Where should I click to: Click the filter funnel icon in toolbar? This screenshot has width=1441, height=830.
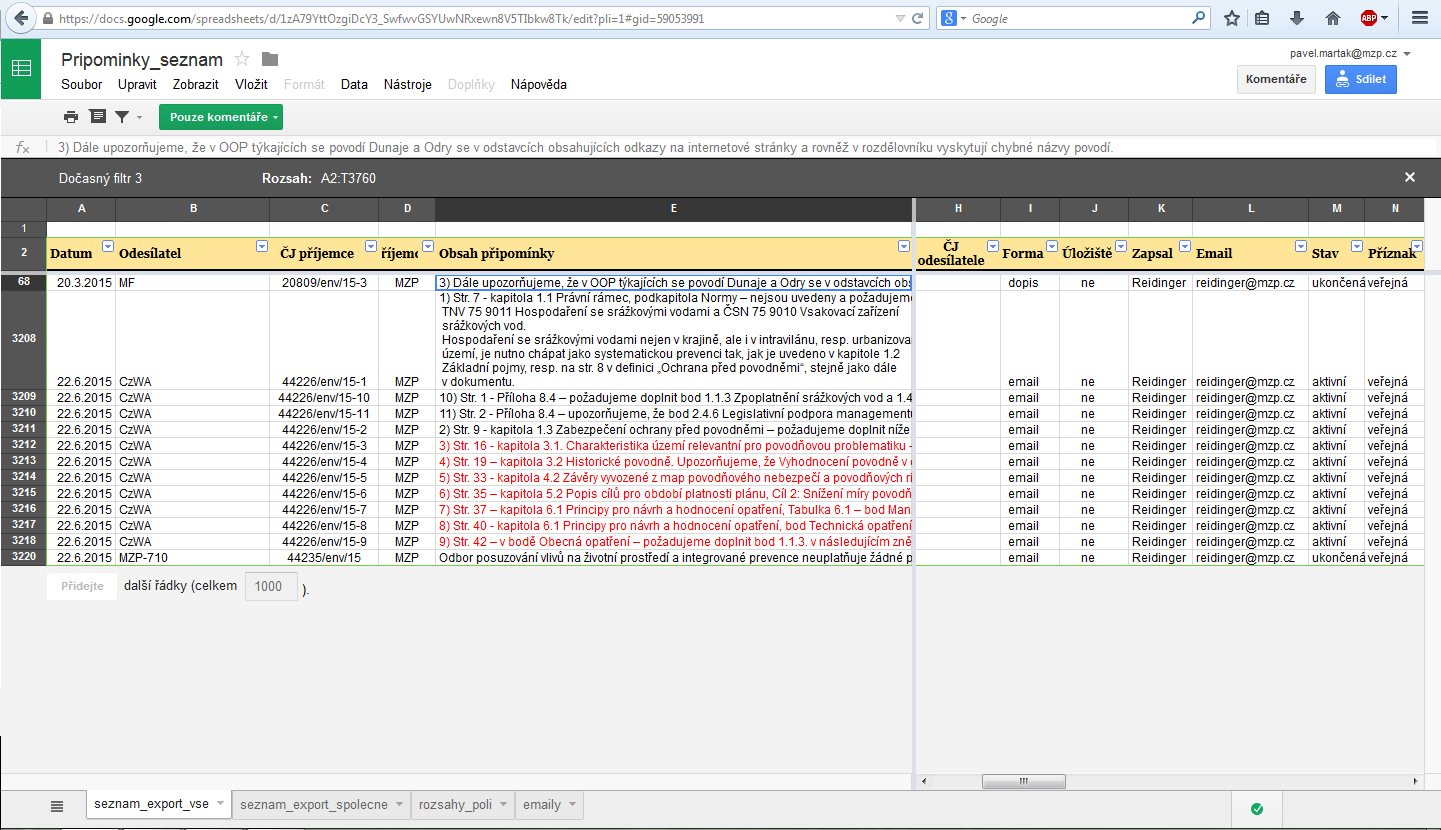tap(122, 117)
